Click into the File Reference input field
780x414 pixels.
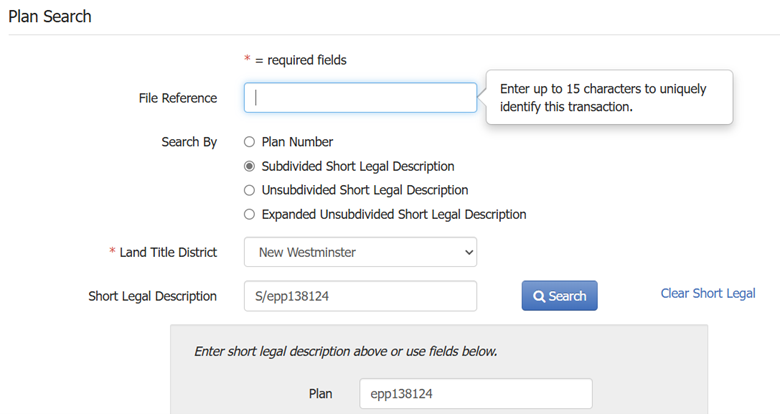360,98
